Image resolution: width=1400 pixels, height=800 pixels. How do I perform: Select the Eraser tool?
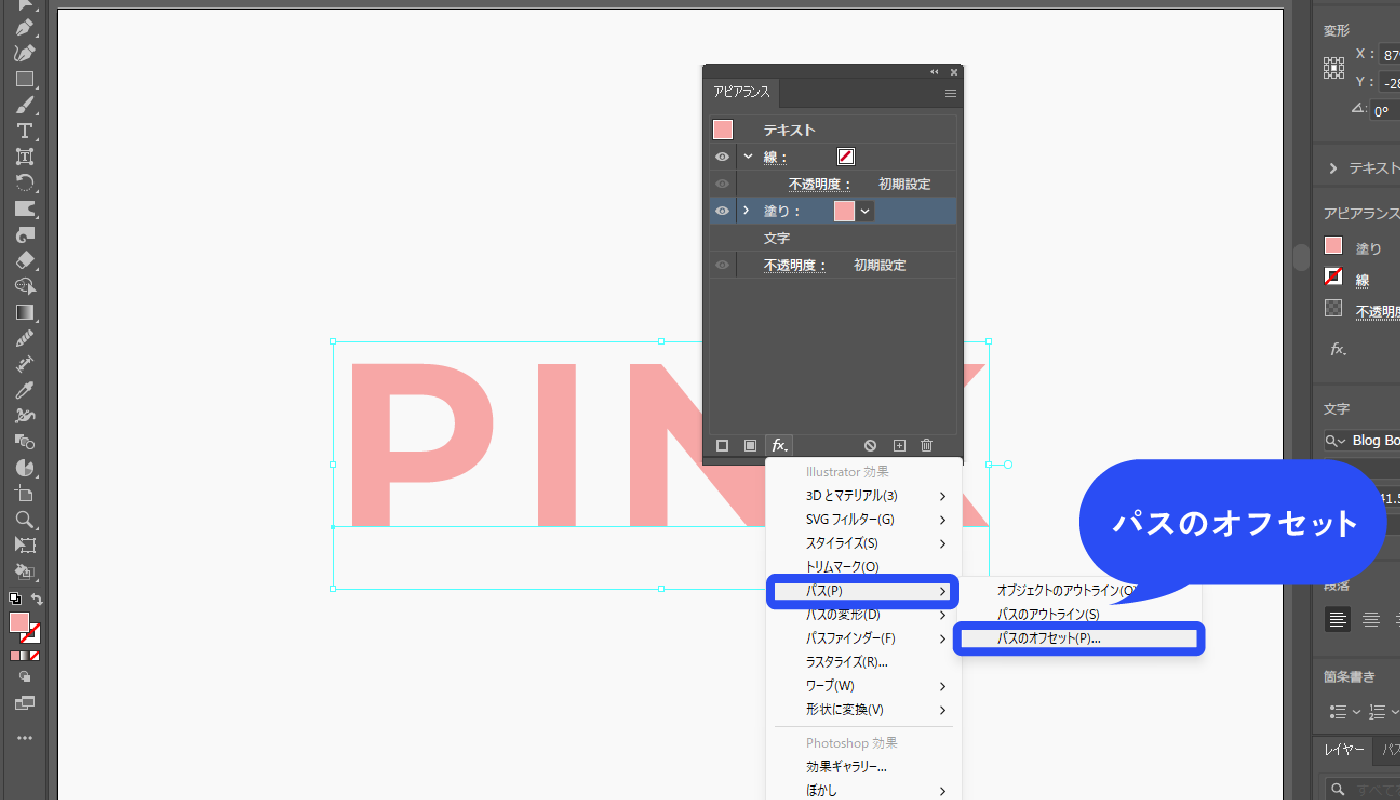[25, 261]
